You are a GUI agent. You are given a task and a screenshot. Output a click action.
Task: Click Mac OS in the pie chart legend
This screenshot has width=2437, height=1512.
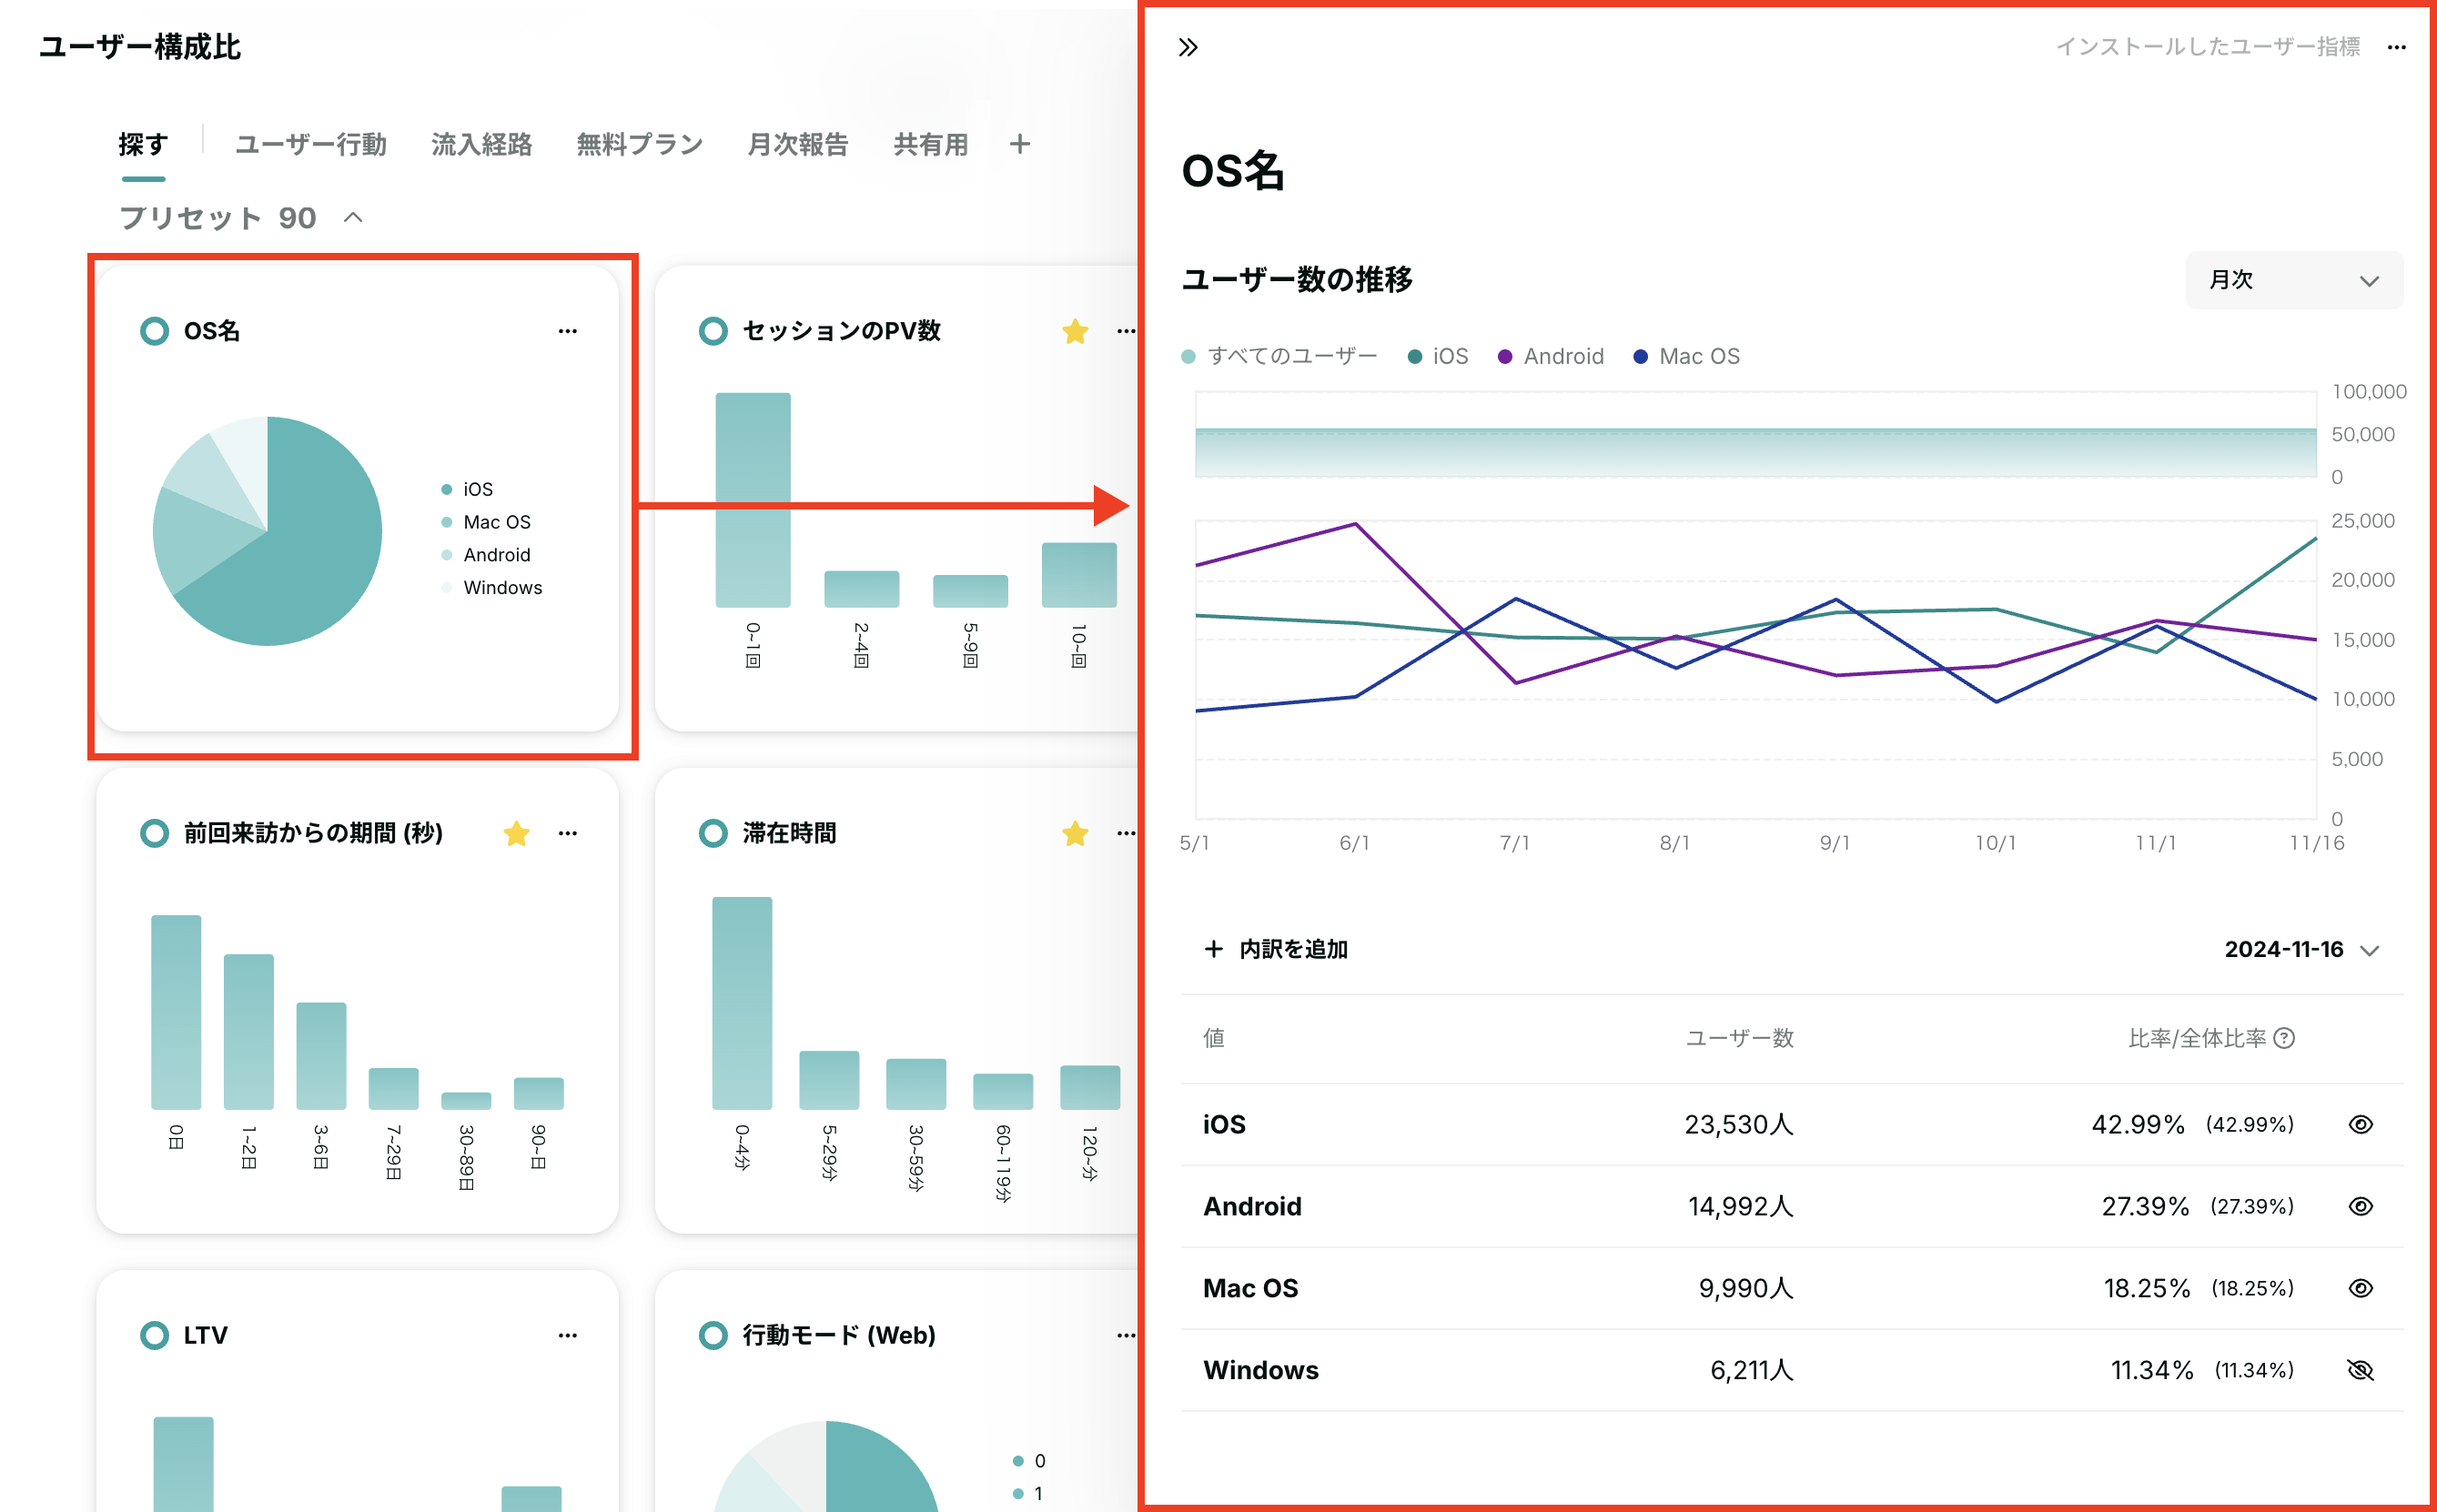(x=486, y=522)
